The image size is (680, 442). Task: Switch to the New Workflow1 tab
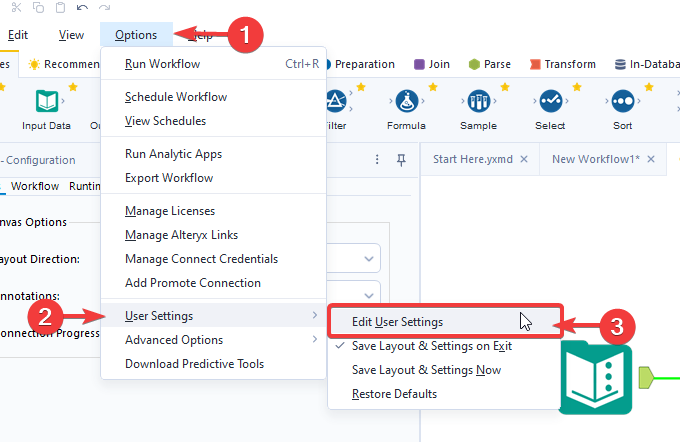click(596, 159)
